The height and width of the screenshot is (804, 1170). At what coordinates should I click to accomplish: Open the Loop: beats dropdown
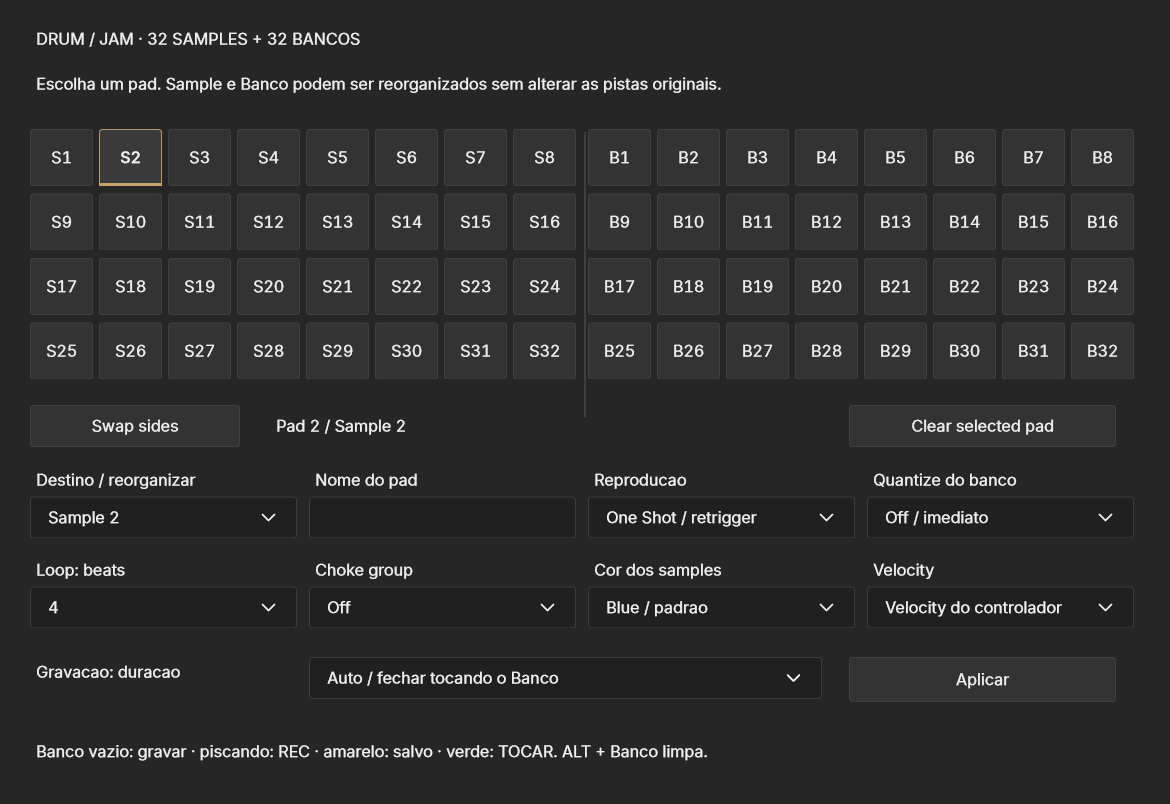pos(163,608)
